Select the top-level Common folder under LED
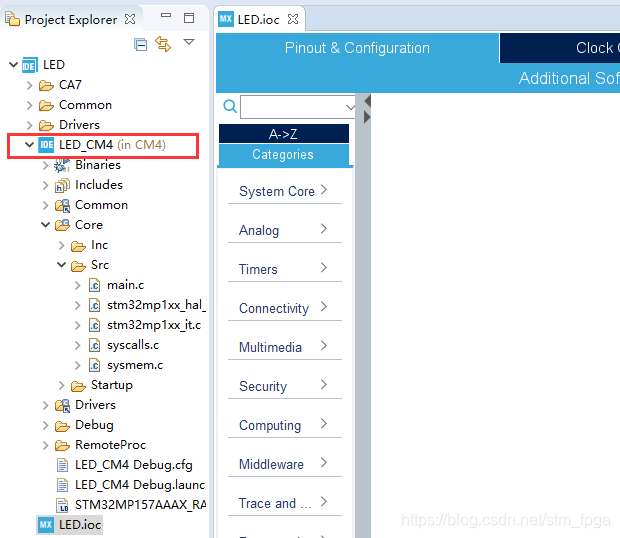620x538 pixels. (x=85, y=105)
